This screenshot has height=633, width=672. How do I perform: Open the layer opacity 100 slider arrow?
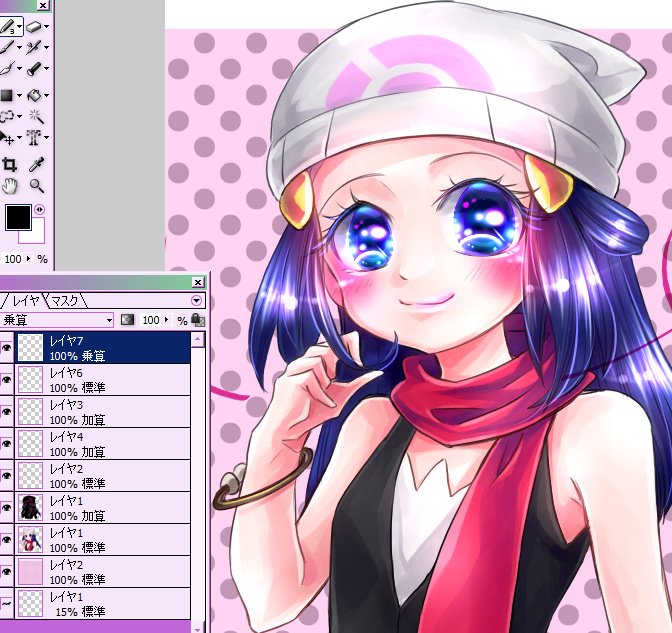(x=166, y=320)
